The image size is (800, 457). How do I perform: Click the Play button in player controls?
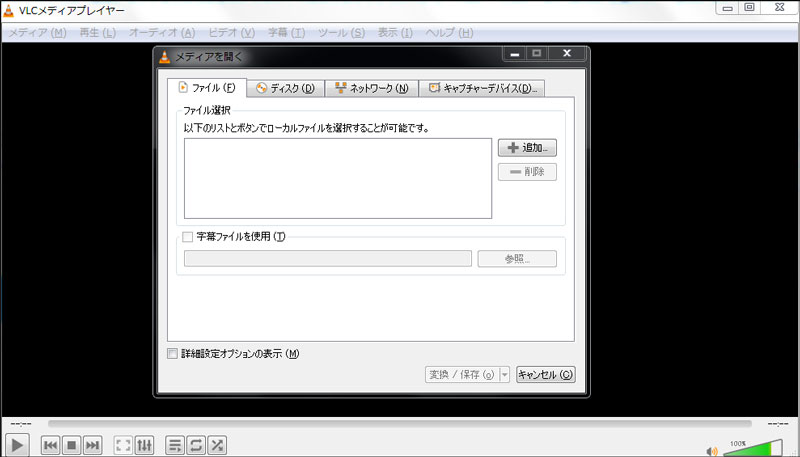(x=17, y=445)
